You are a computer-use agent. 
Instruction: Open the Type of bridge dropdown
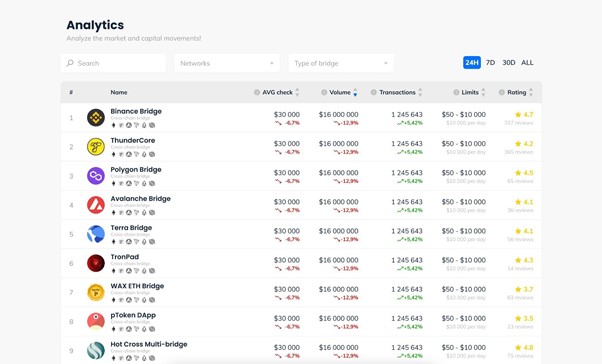click(341, 63)
